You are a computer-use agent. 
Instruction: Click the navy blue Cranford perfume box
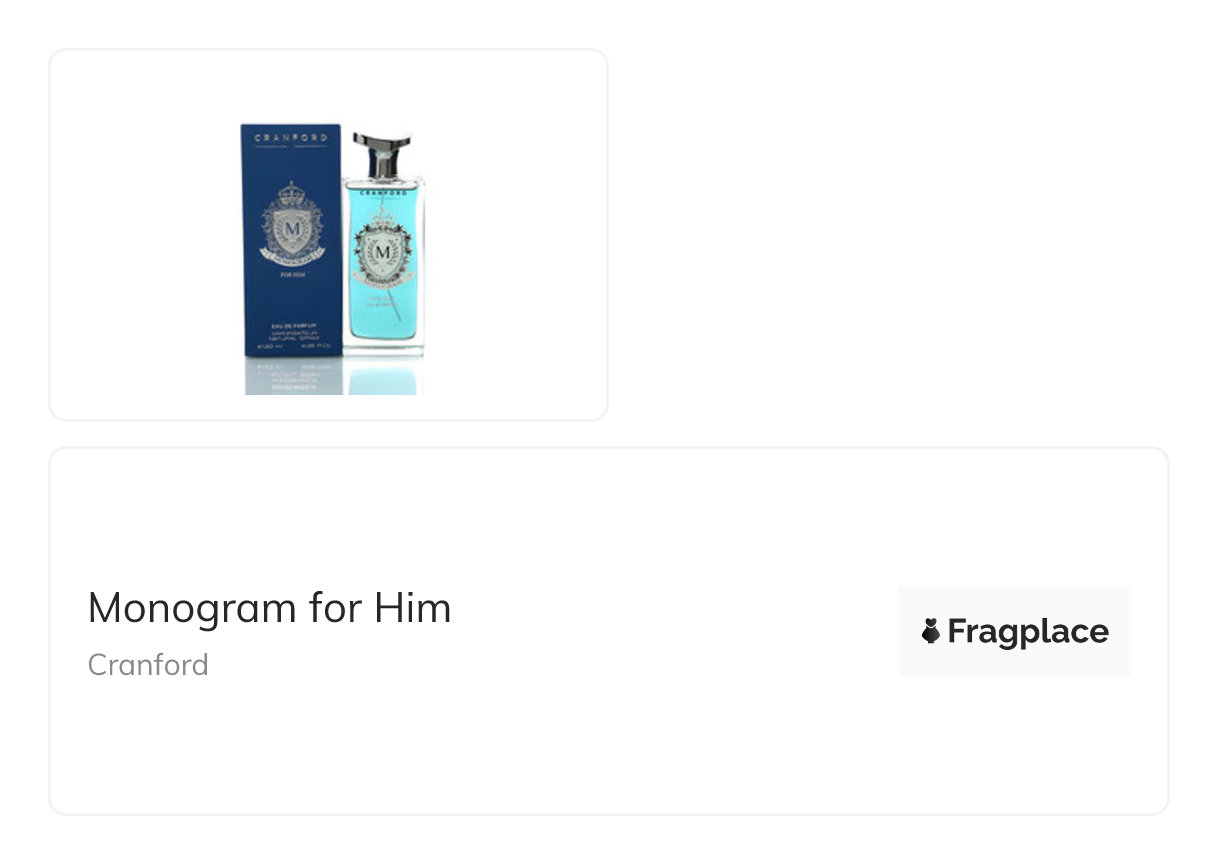[x=292, y=240]
